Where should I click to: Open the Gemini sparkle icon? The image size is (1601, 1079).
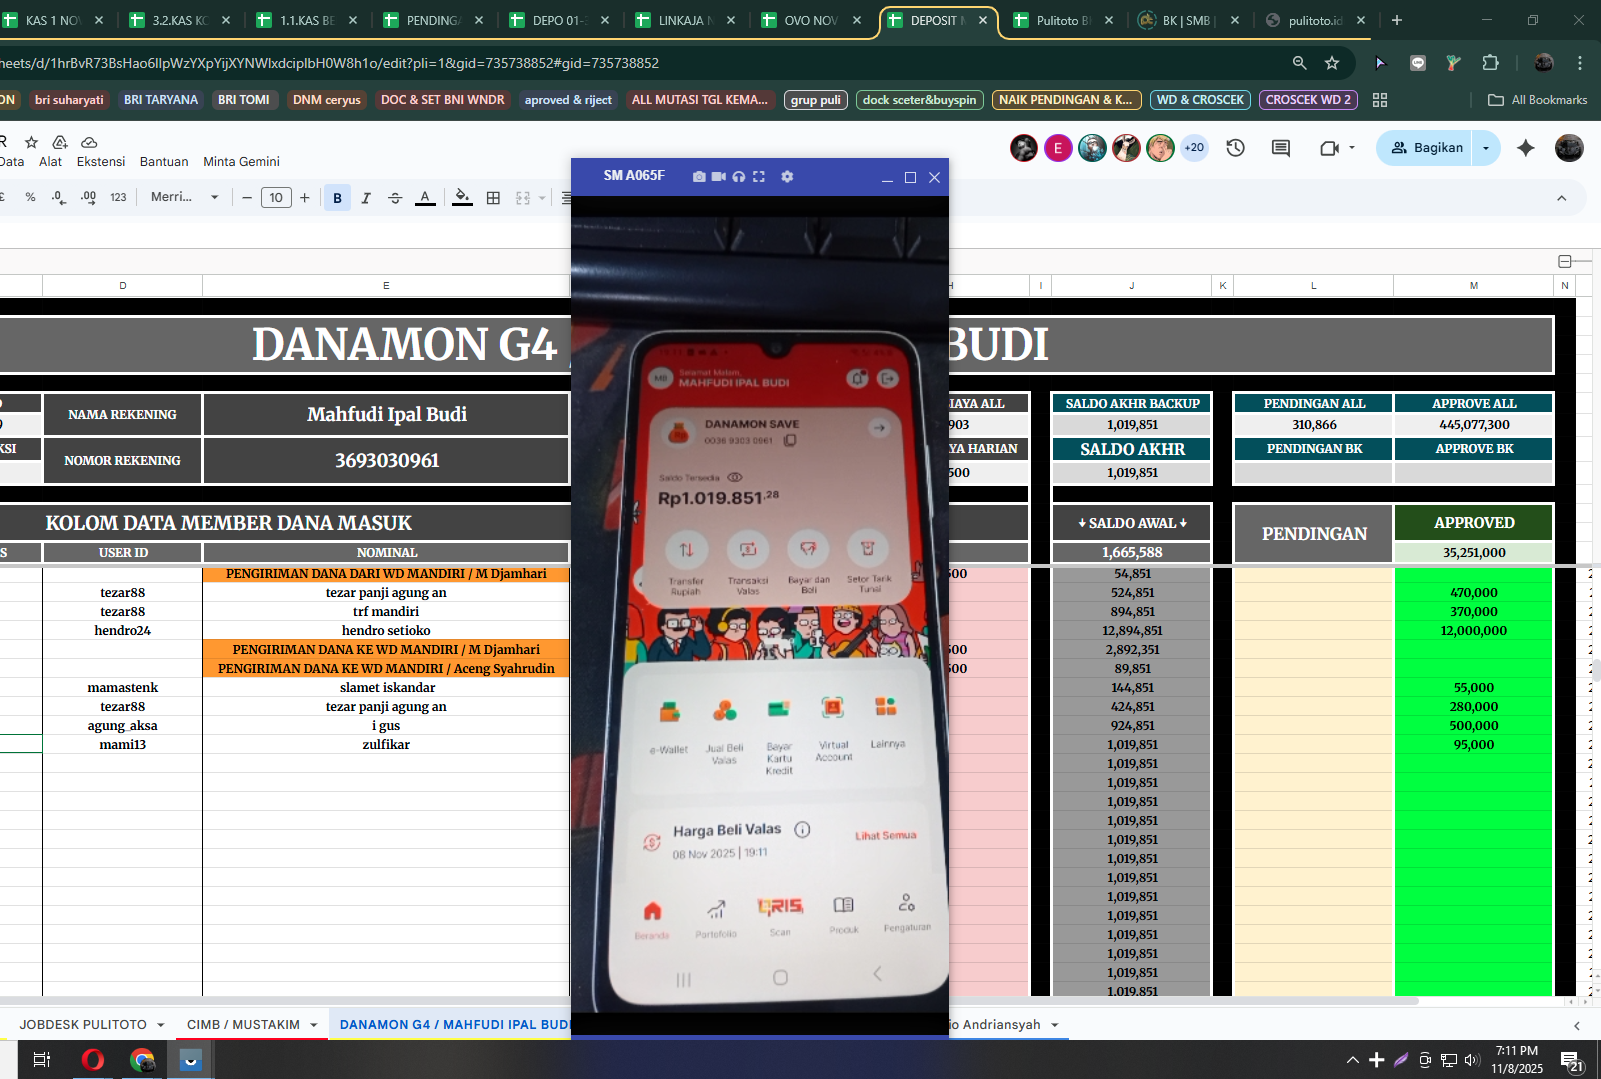click(1526, 148)
